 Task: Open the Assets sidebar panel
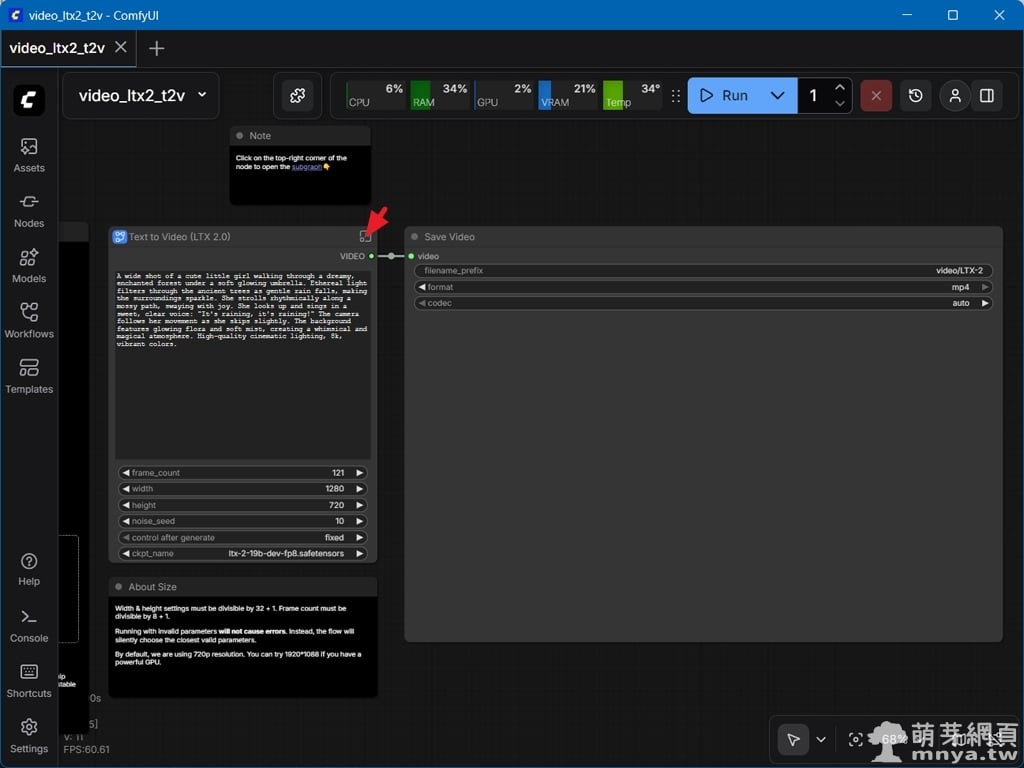(x=29, y=154)
